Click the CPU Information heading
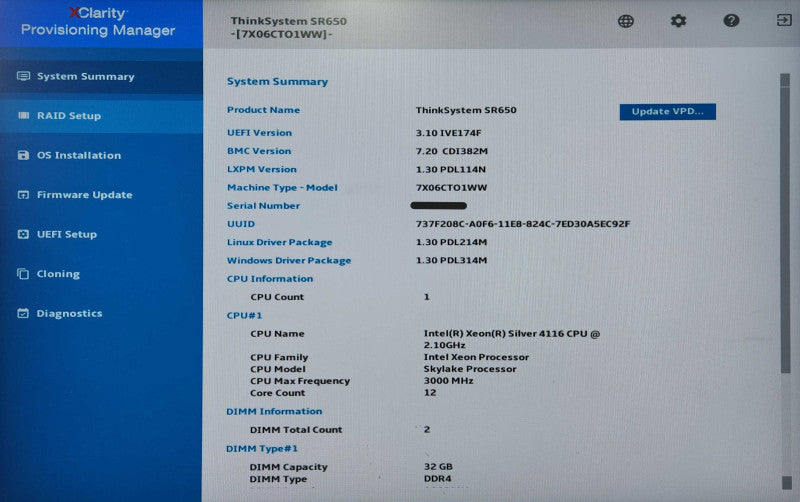This screenshot has width=800, height=502. (270, 279)
